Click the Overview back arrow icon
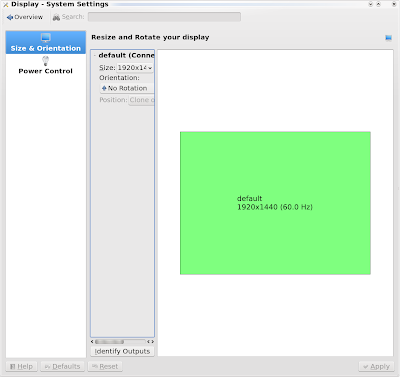Viewport: 400px width, 377px height. (10, 17)
